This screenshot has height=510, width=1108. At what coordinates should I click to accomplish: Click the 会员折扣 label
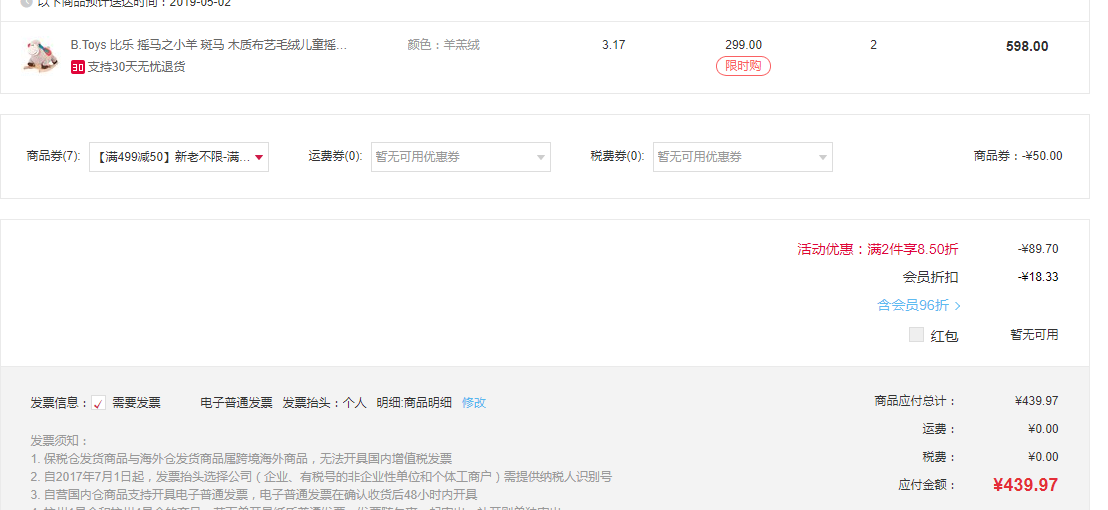[x=931, y=278]
